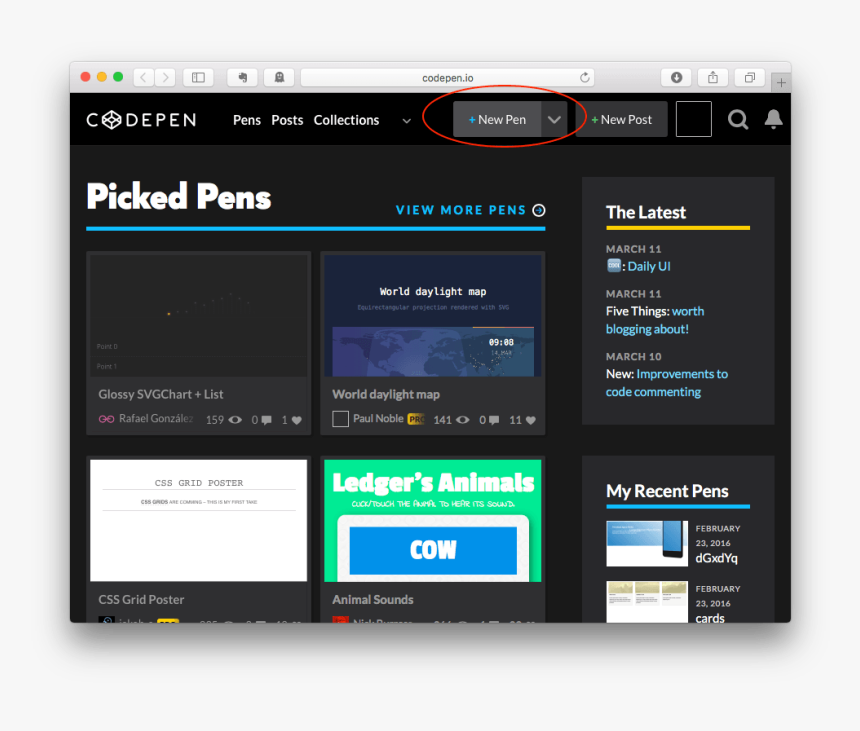Click the Ghostery ghost extension icon
Viewport: 860px width, 731px height.
[279, 77]
